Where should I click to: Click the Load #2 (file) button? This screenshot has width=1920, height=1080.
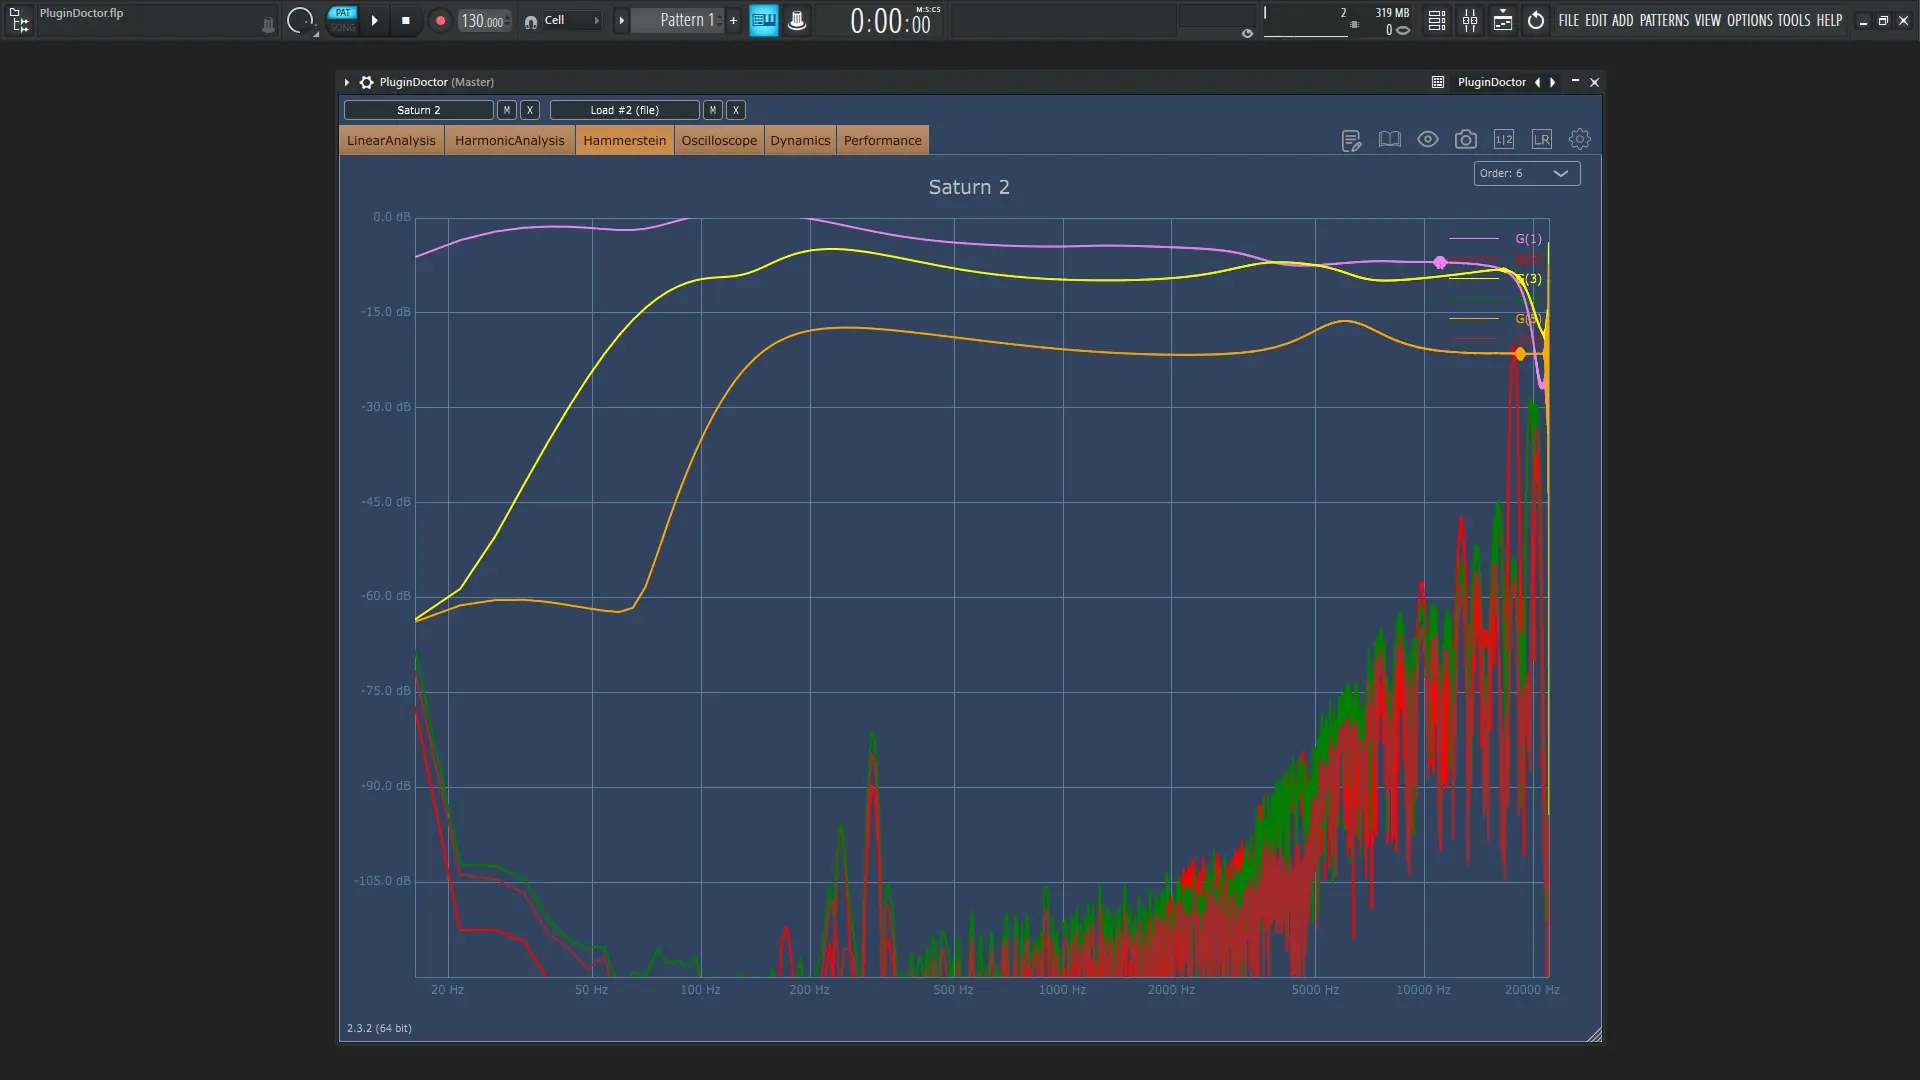pos(624,110)
